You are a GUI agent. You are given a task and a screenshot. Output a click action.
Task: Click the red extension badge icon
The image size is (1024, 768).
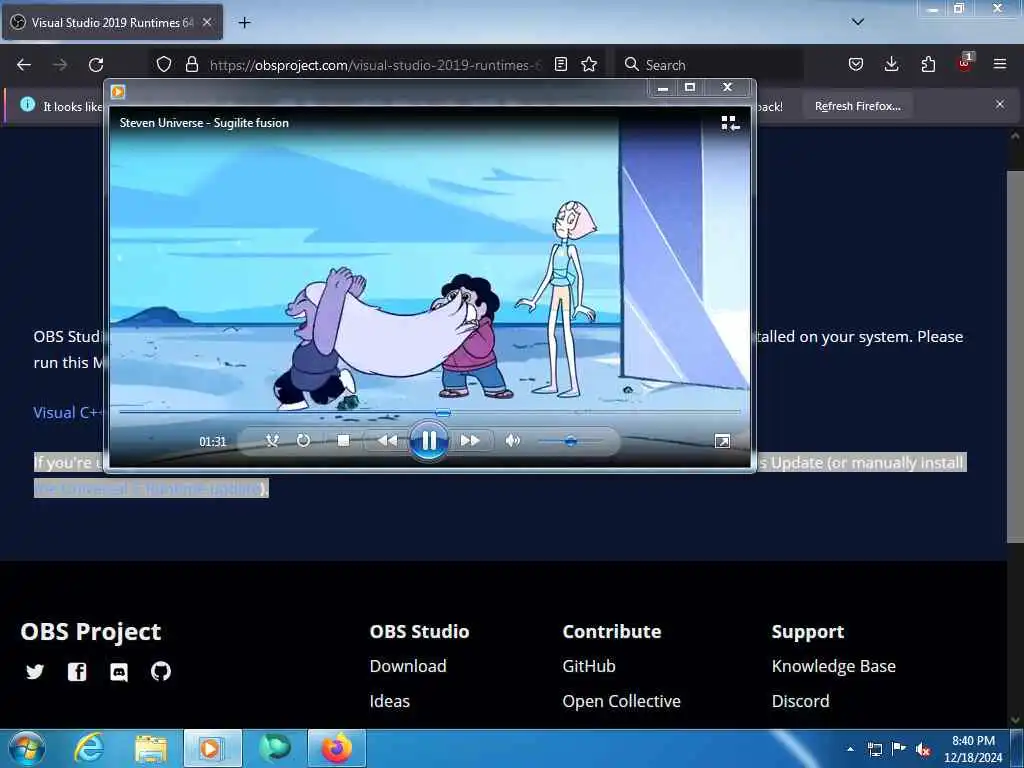pos(965,63)
